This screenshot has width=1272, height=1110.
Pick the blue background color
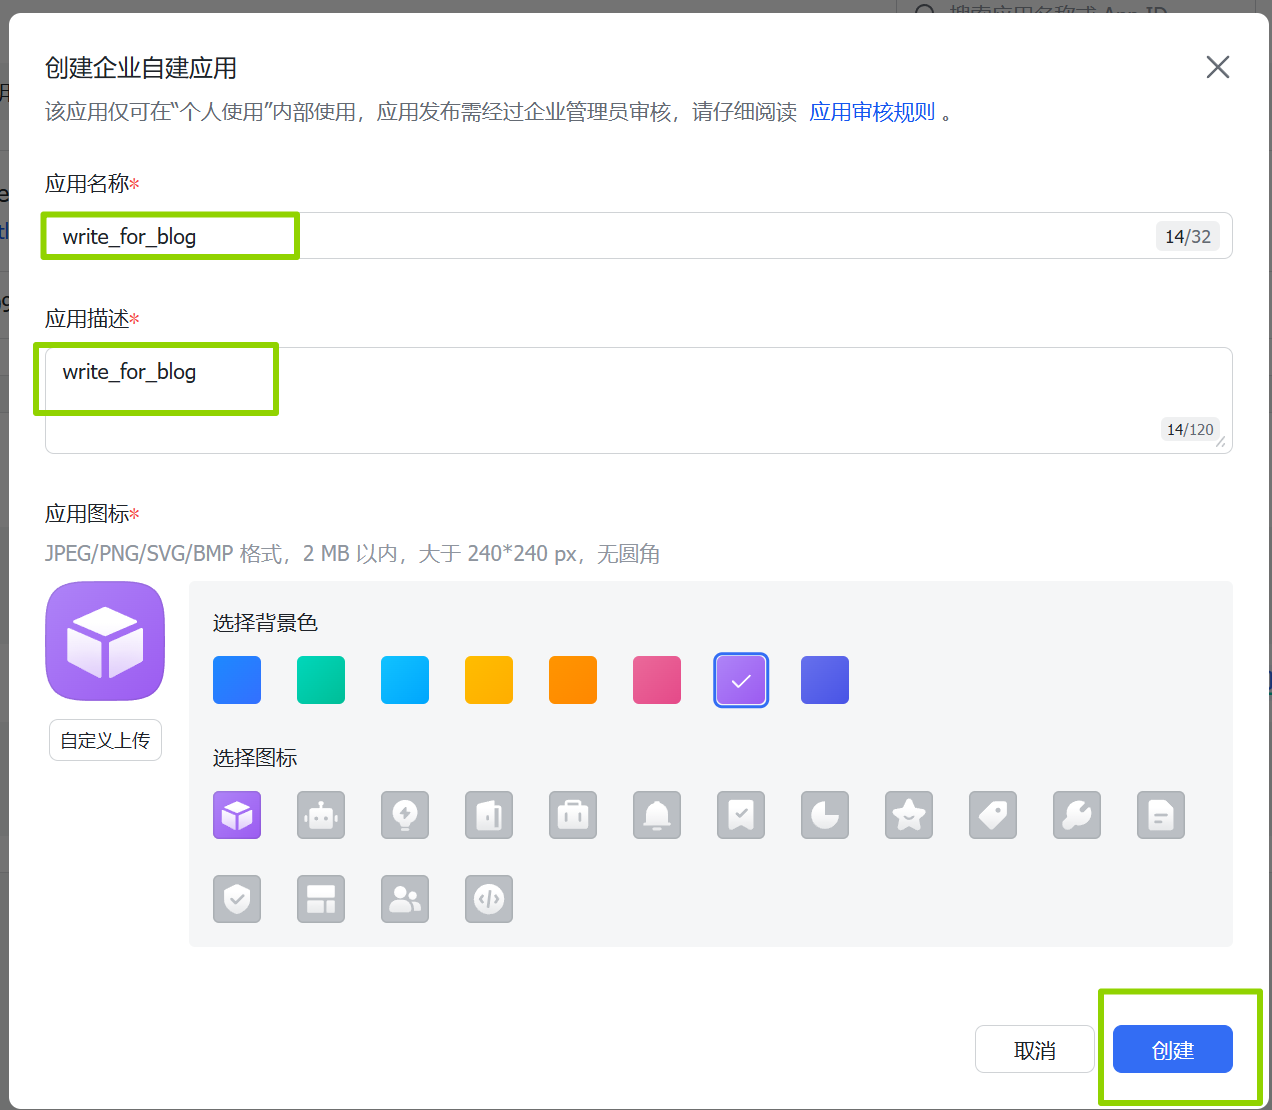237,680
